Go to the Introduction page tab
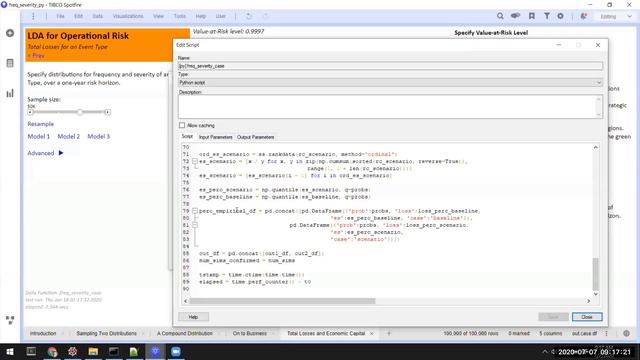Viewport: 640px width, 360px height. 43,333
